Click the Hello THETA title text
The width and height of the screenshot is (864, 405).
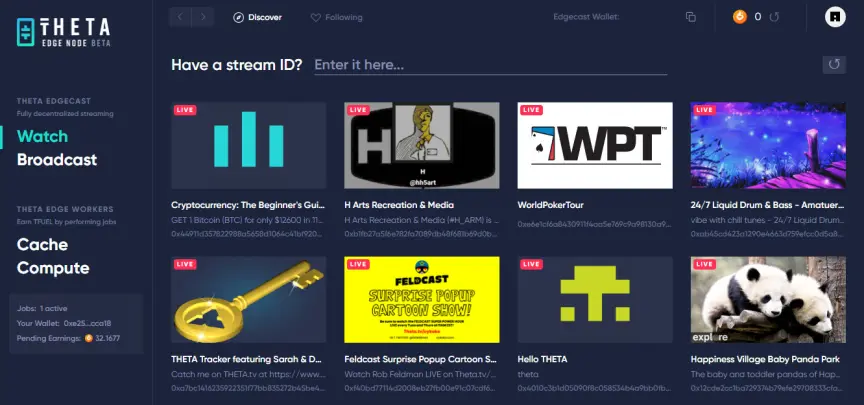point(542,359)
